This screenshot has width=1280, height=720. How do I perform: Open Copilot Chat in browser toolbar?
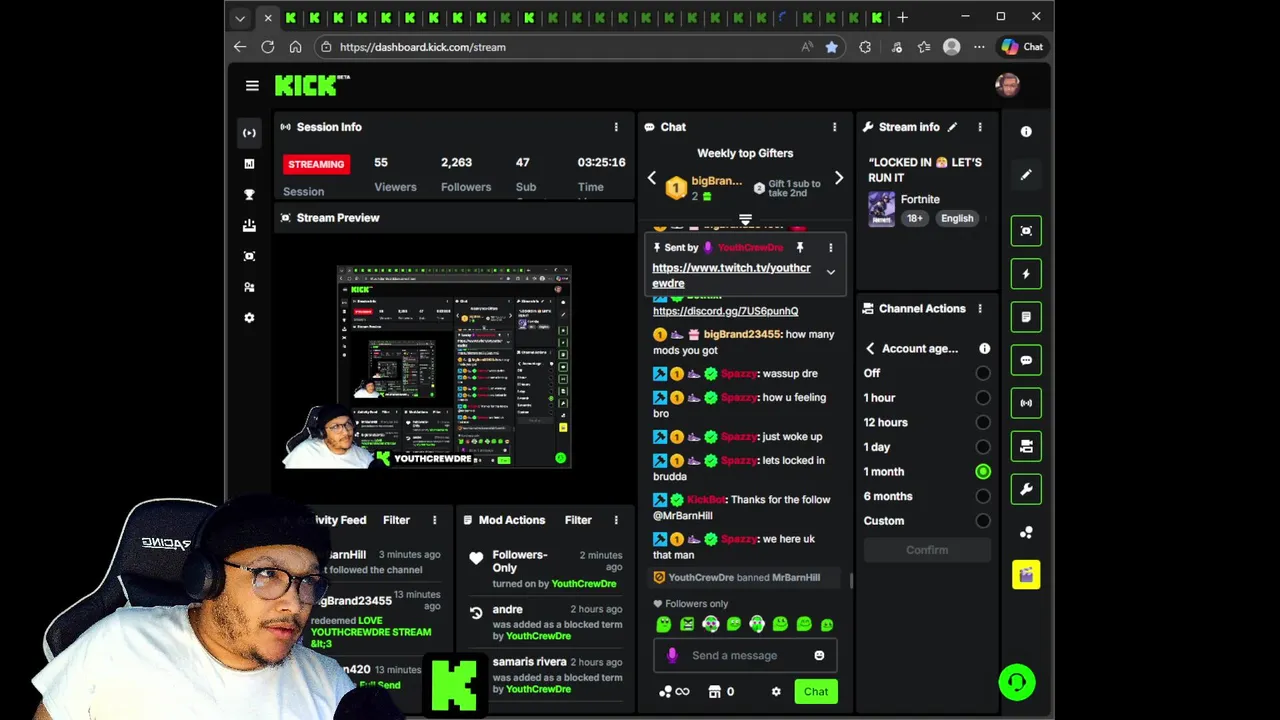click(x=1022, y=47)
